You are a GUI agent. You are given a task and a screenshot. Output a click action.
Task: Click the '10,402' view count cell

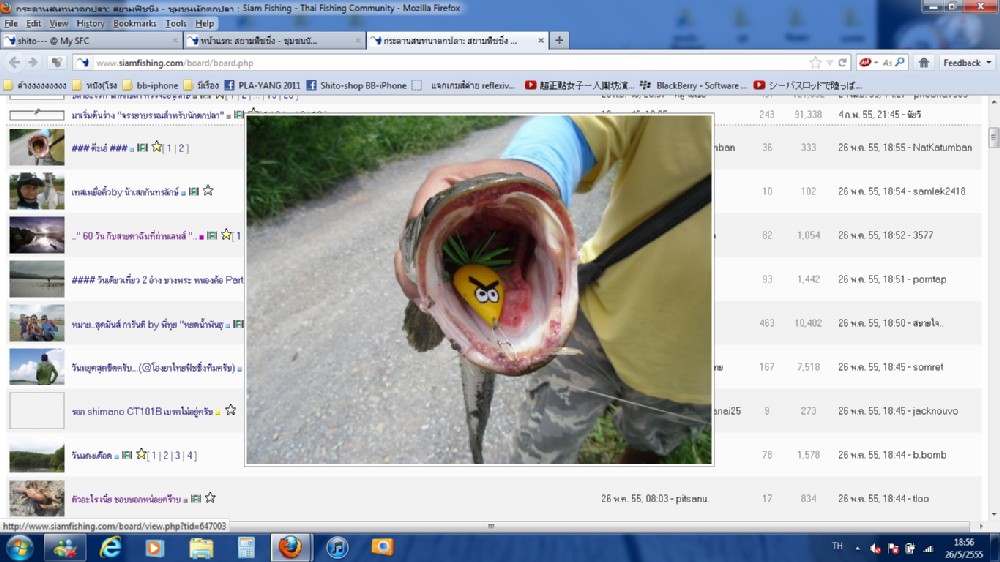coord(808,323)
